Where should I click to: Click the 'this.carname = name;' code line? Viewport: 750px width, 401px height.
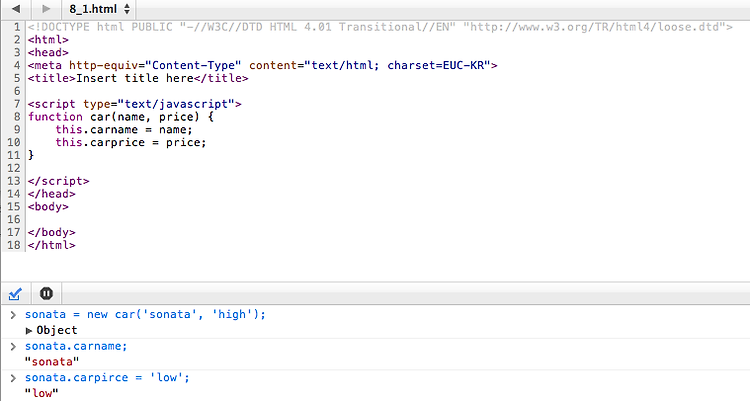click(x=124, y=130)
